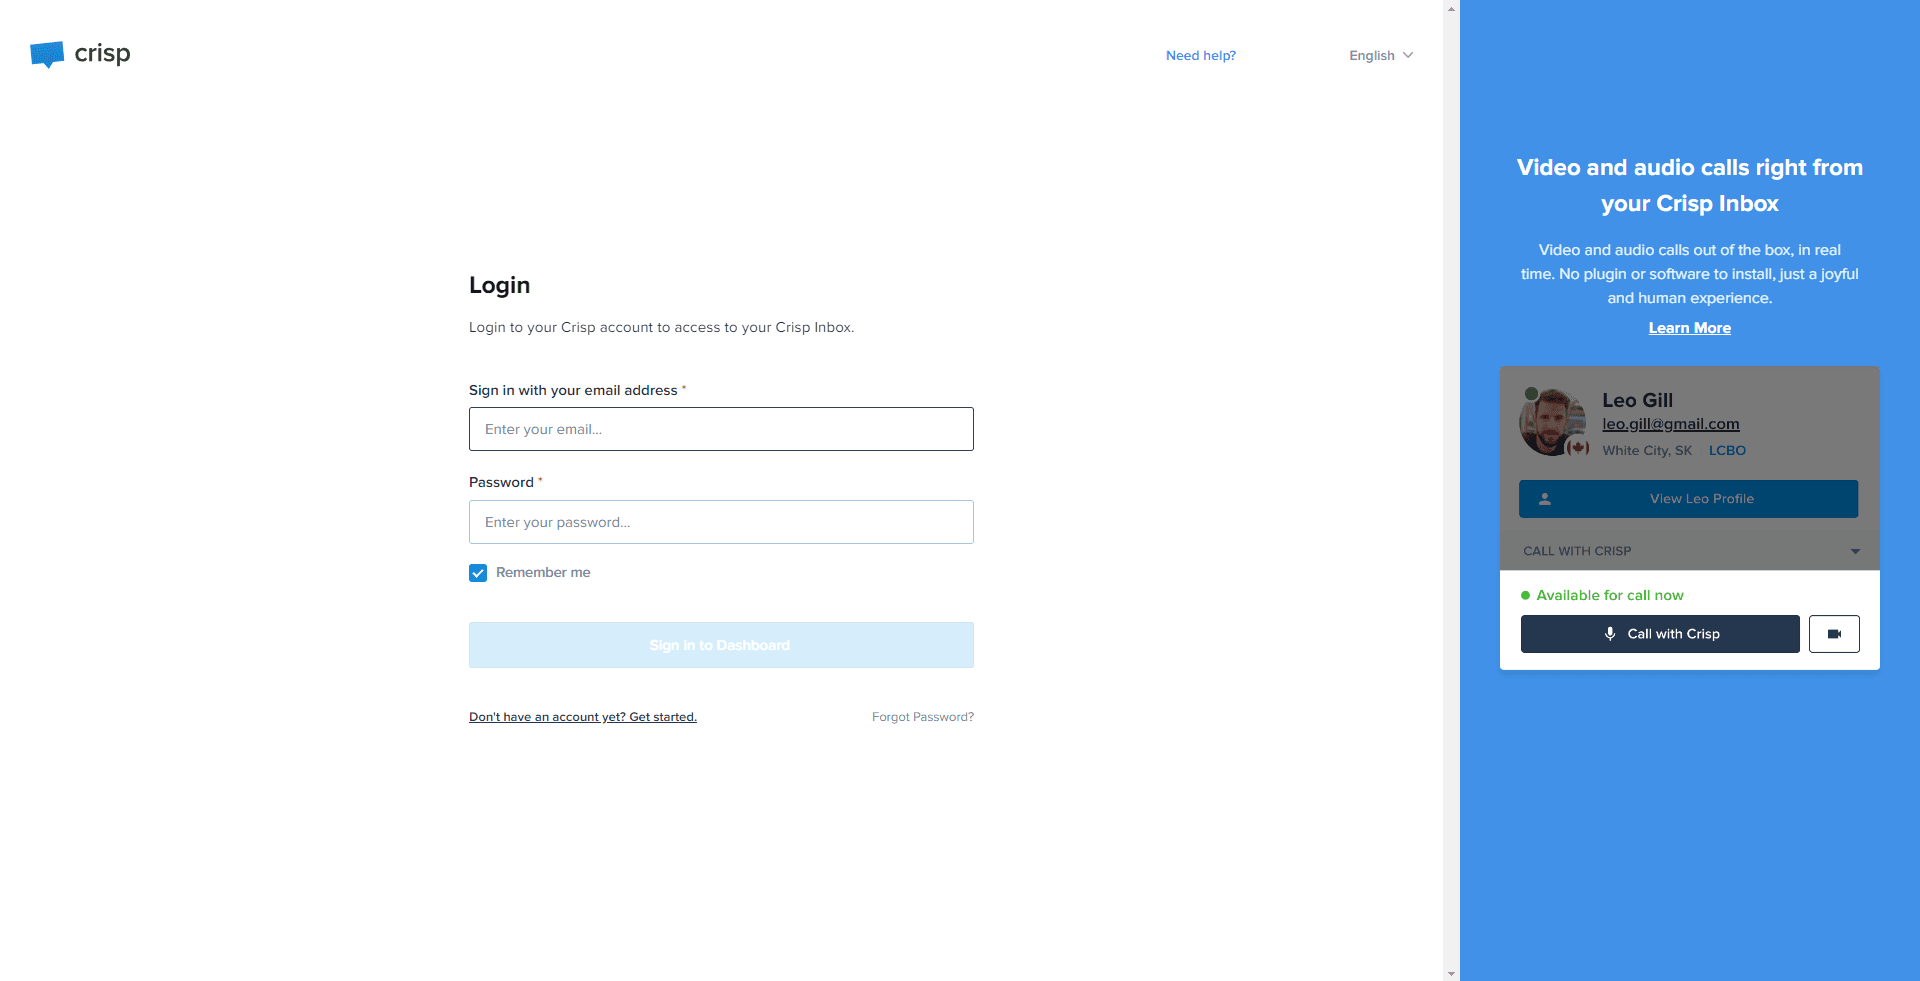Click person icon on profile button
Image resolution: width=1920 pixels, height=981 pixels.
1545,499
